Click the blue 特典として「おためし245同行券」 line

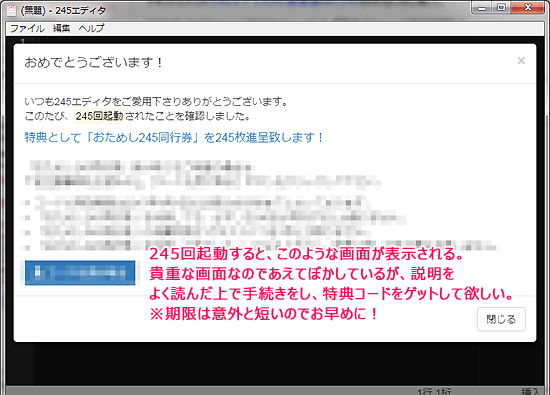[x=173, y=138]
